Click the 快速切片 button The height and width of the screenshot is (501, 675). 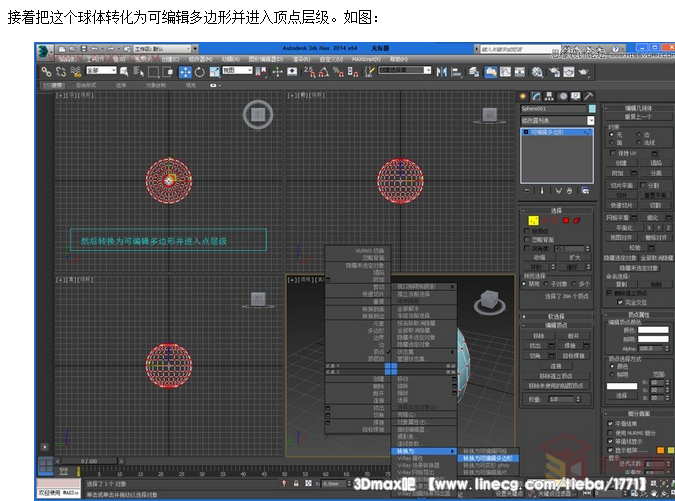point(621,205)
